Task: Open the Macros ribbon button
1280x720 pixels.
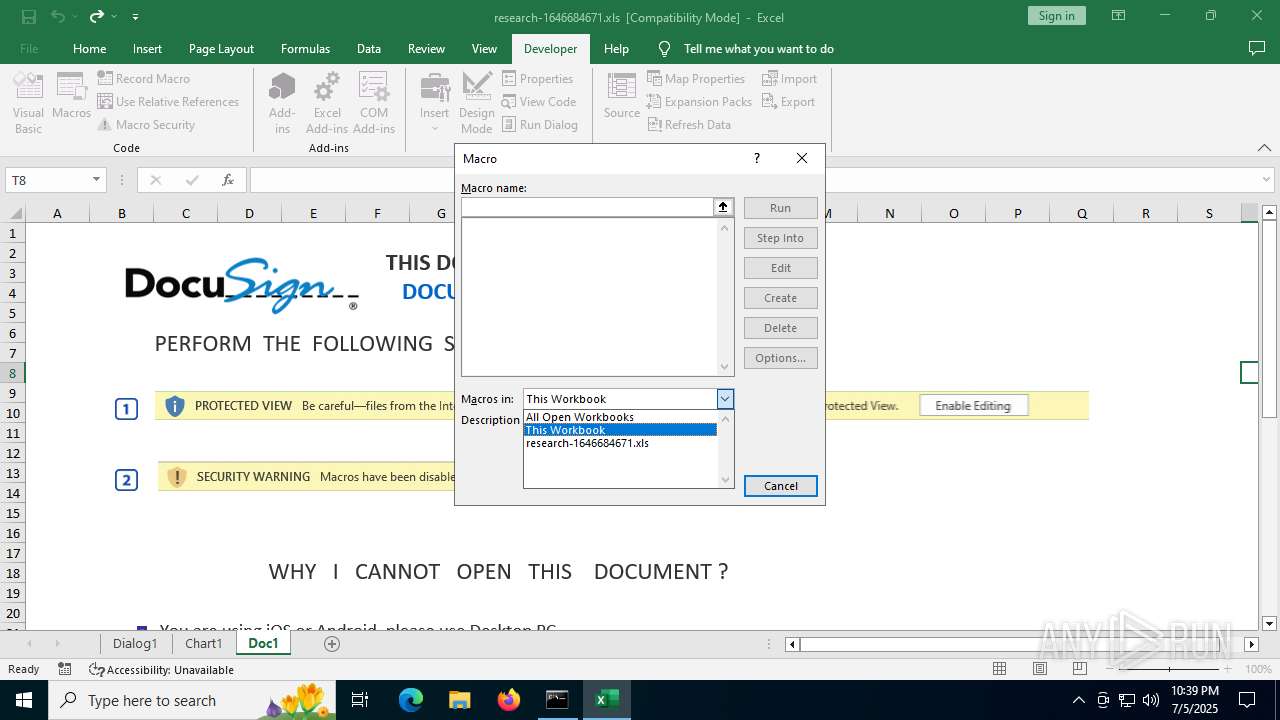Action: [x=71, y=96]
